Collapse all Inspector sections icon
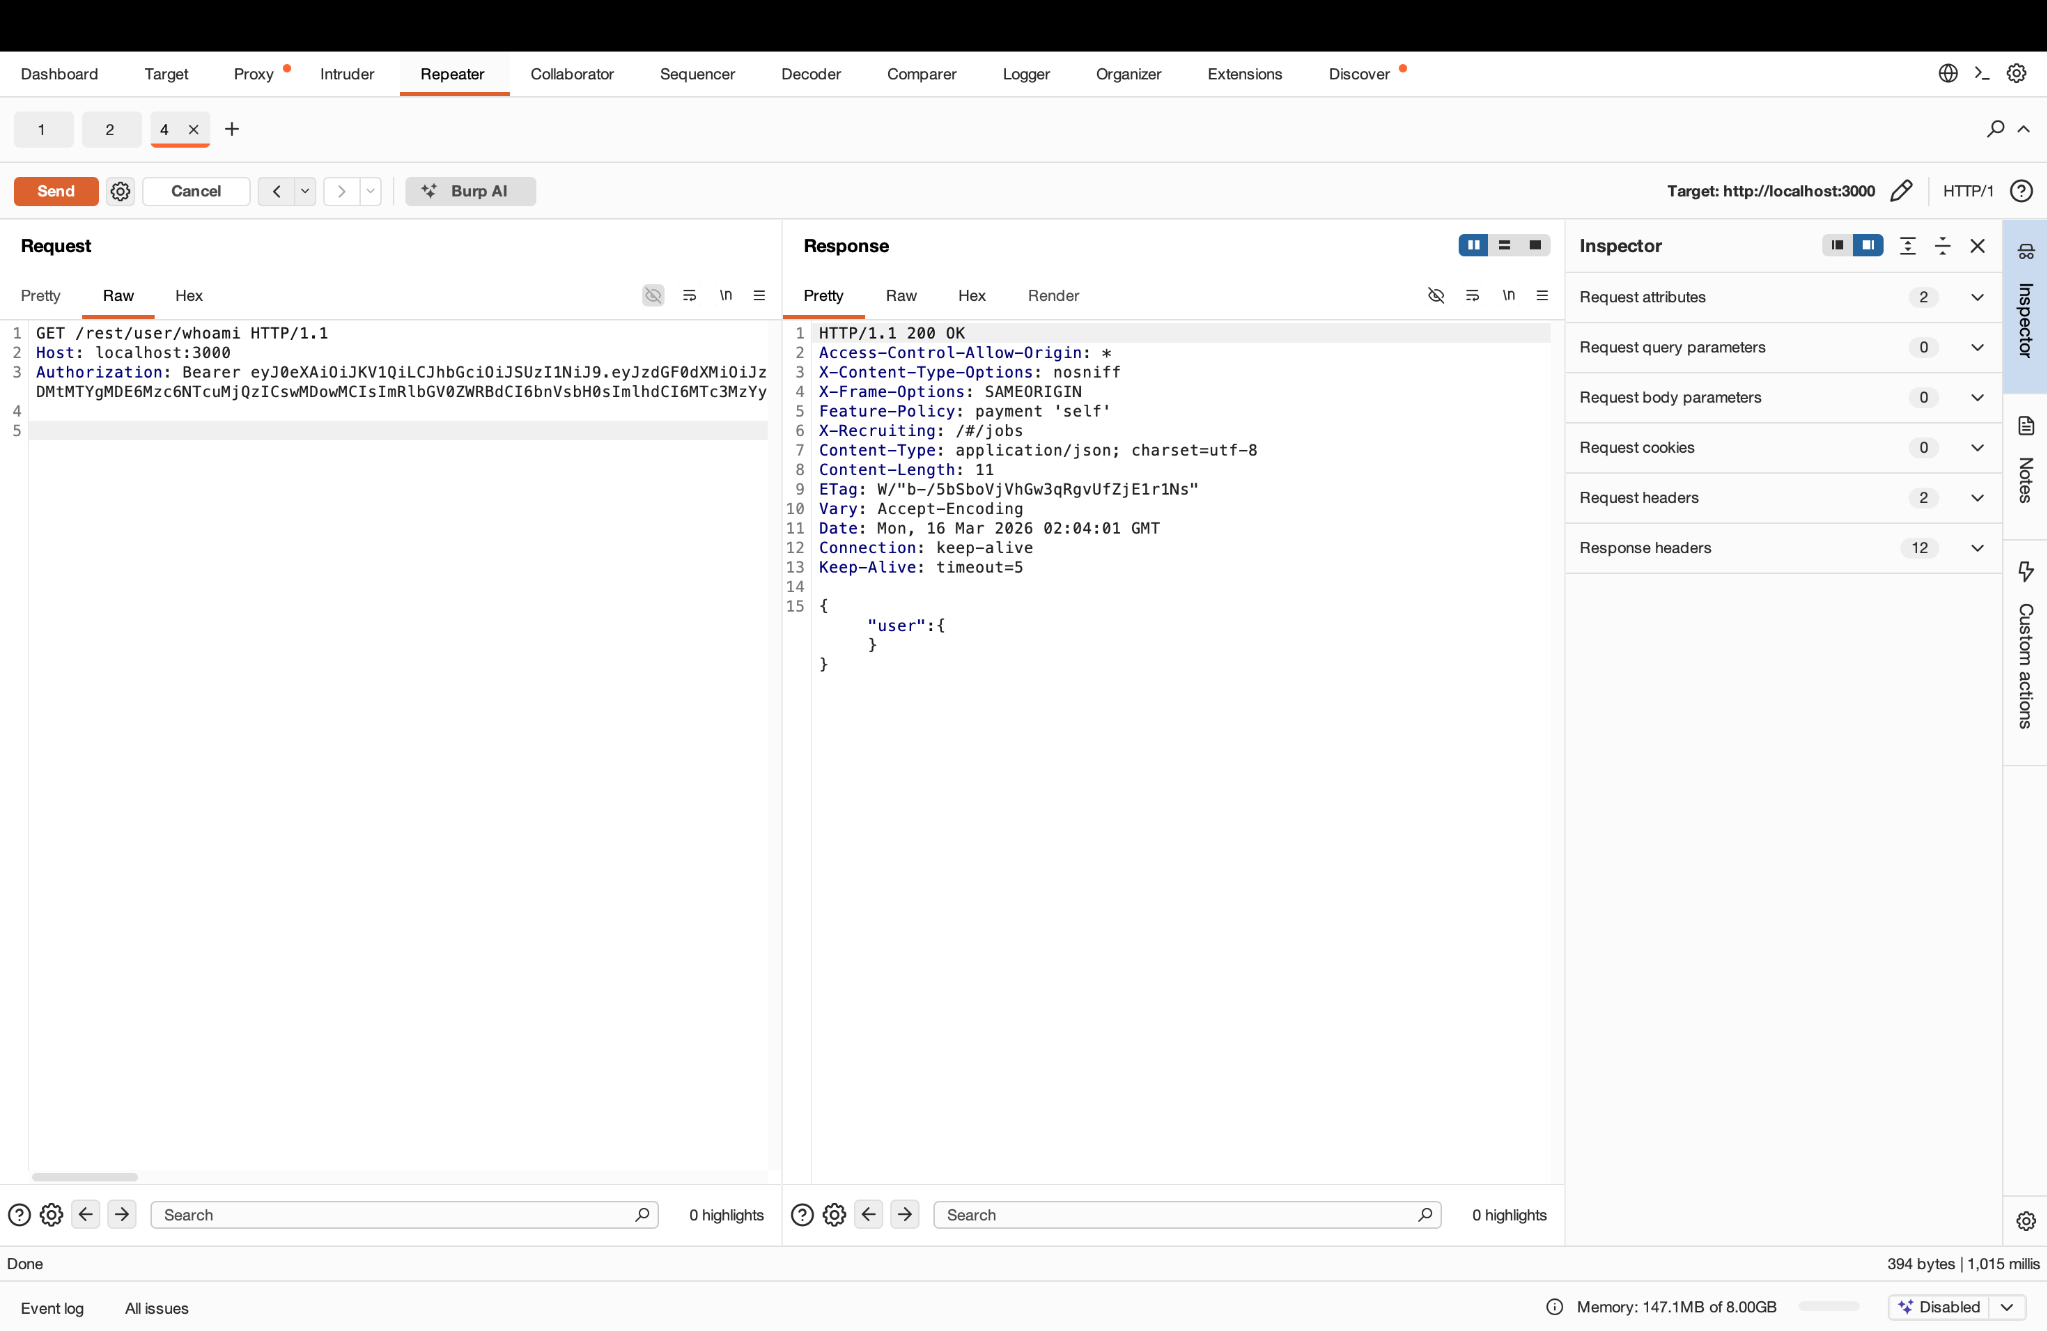The height and width of the screenshot is (1331, 2047). coord(1943,246)
